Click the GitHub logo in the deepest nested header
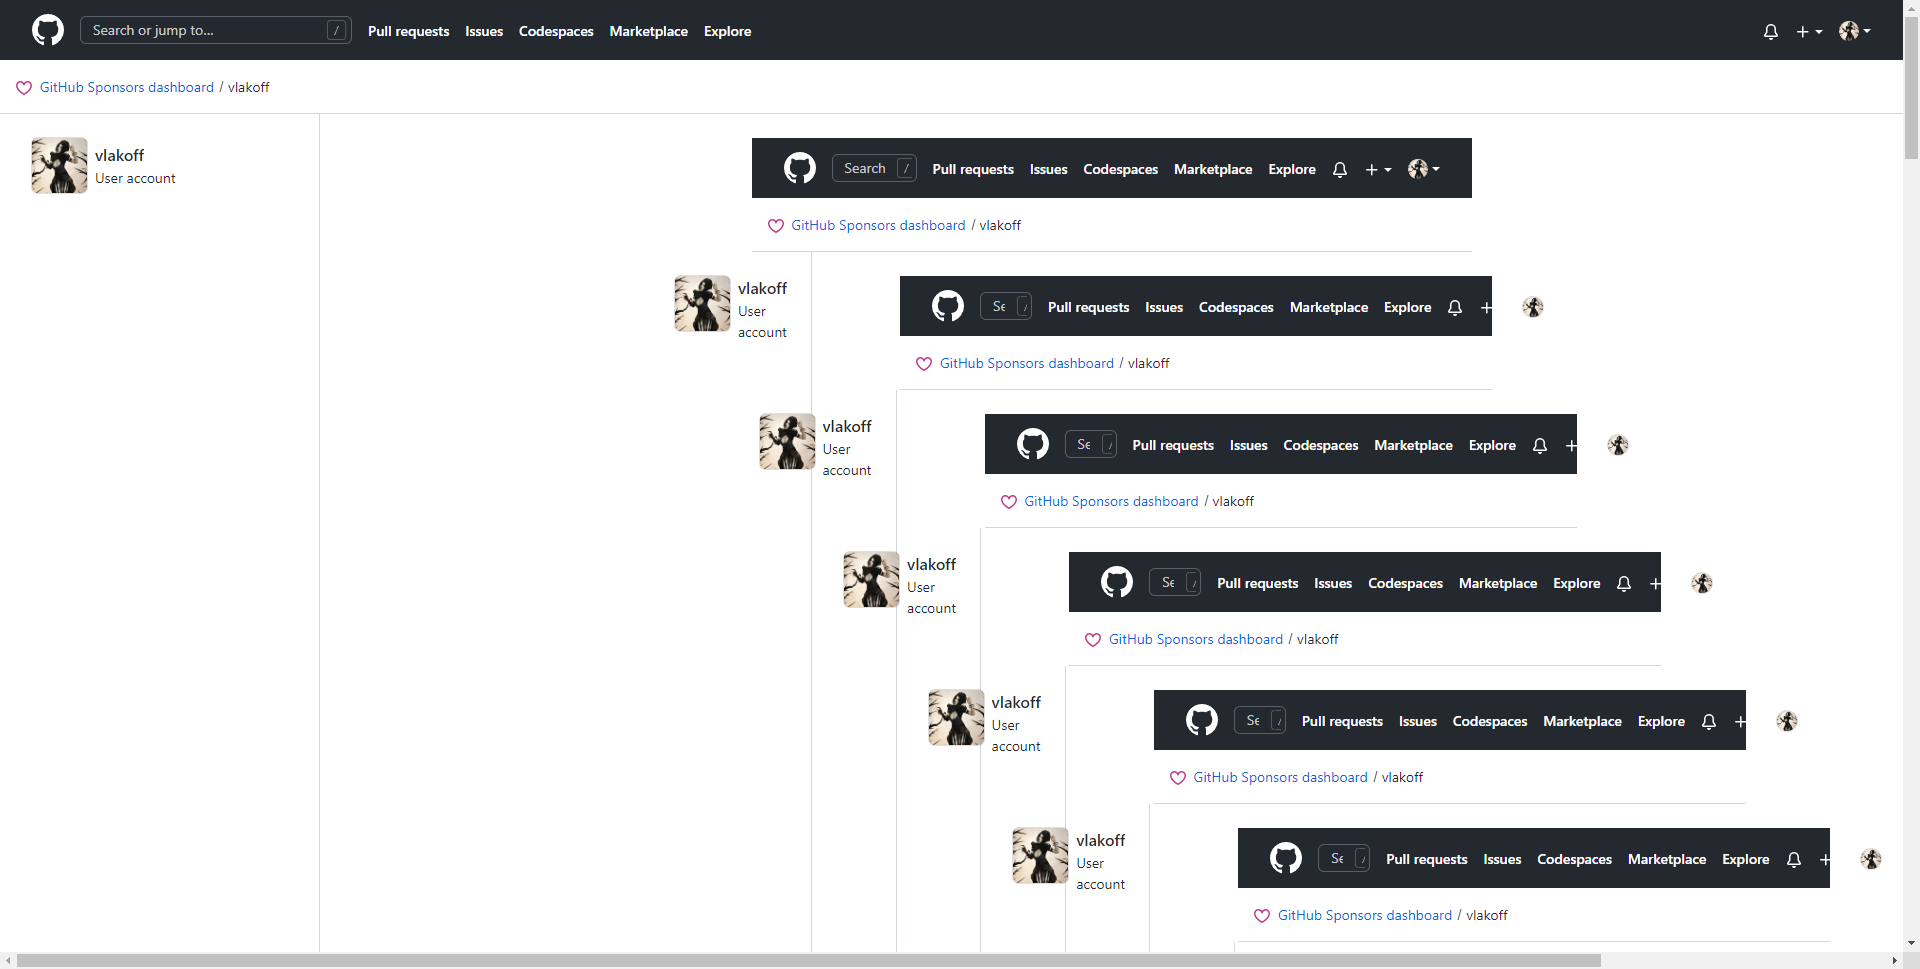Viewport: 1920px width, 969px height. pos(1286,858)
